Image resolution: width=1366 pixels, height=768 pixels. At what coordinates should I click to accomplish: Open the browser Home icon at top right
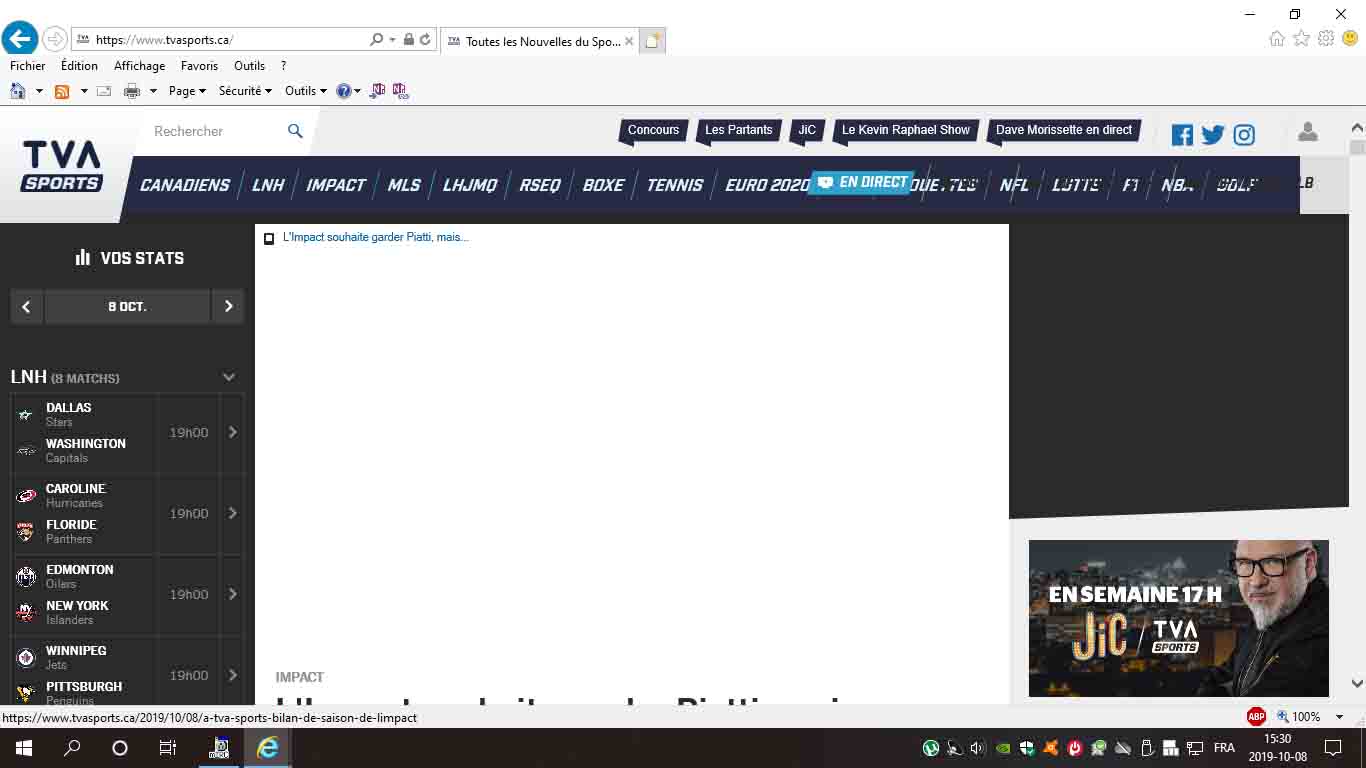(1277, 39)
